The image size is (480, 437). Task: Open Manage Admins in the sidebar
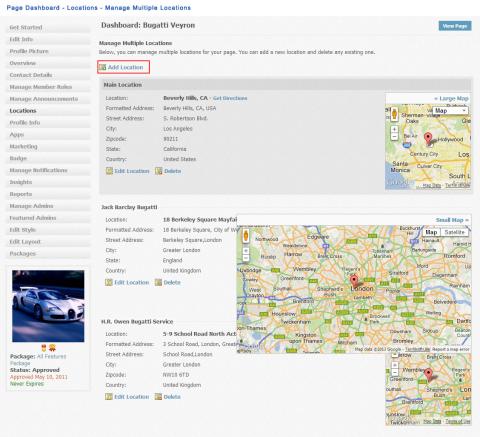pos(48,206)
